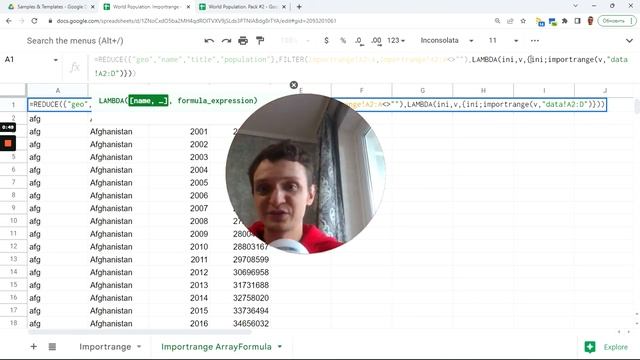Open the Name box dropdown arrow
Screen dimensions: 640x360
click(56, 60)
